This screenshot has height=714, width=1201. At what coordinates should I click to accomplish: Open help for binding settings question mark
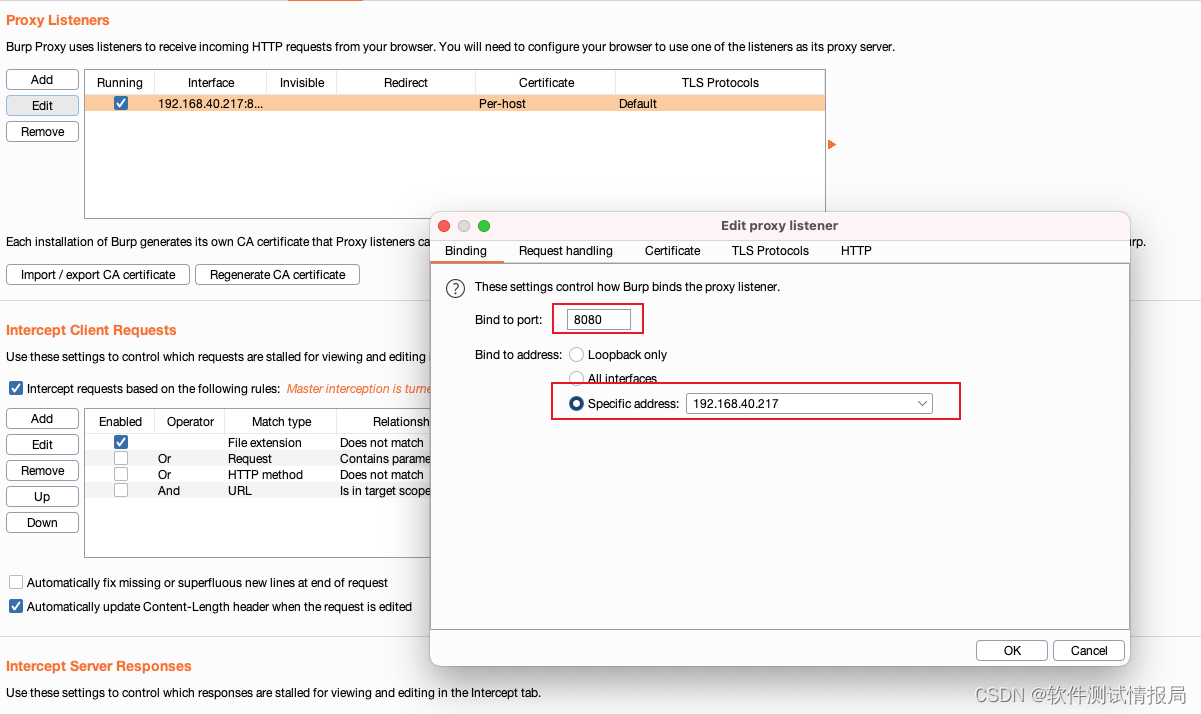coord(455,288)
